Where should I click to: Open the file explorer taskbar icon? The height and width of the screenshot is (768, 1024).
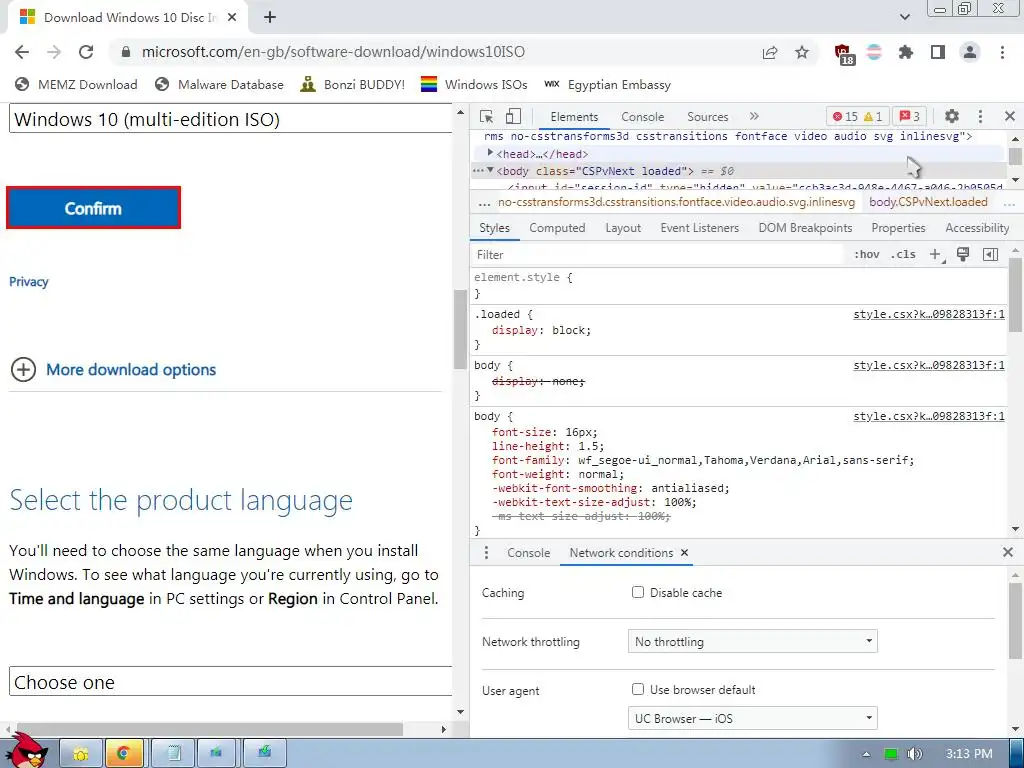(82, 753)
